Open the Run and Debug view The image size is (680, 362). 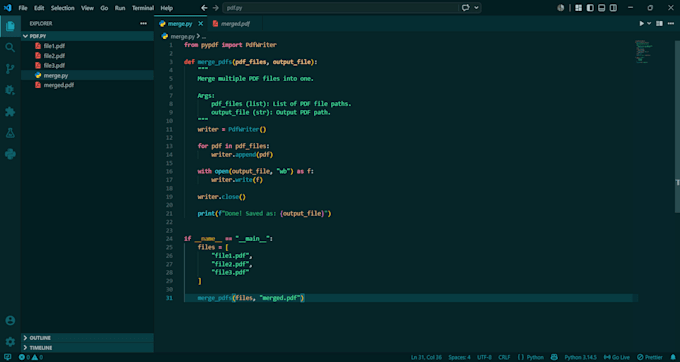click(10, 90)
